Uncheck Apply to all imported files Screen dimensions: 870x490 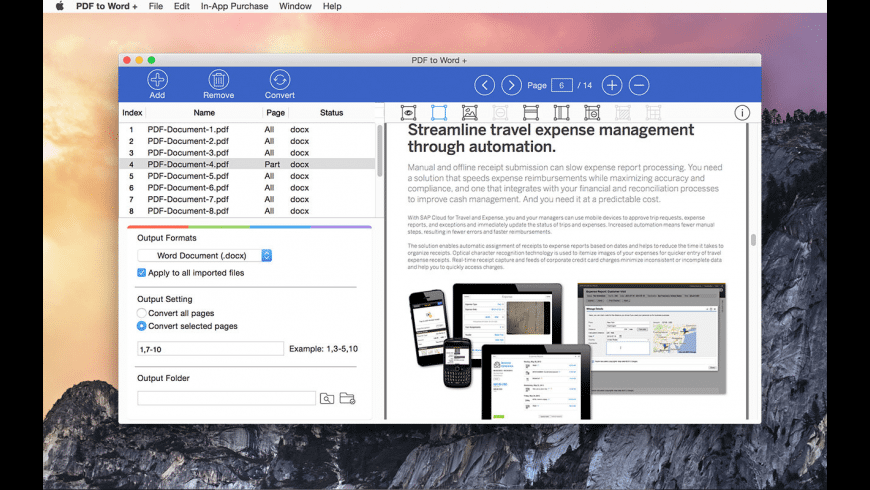pos(142,272)
